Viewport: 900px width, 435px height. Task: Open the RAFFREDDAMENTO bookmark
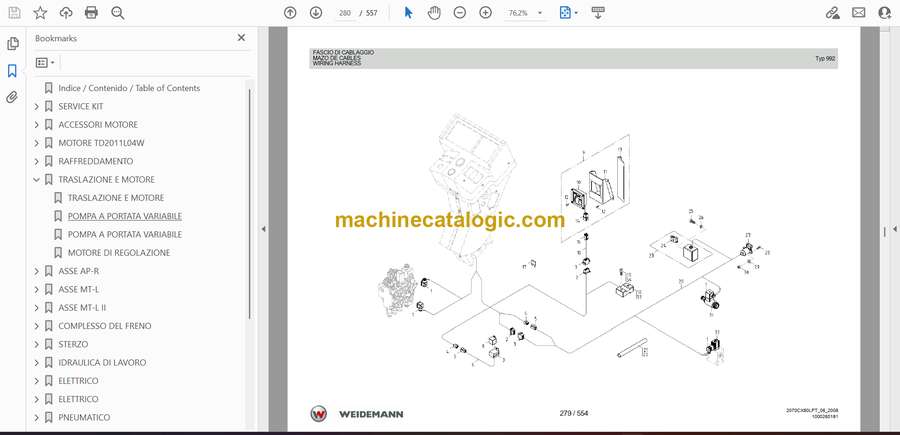click(x=95, y=161)
